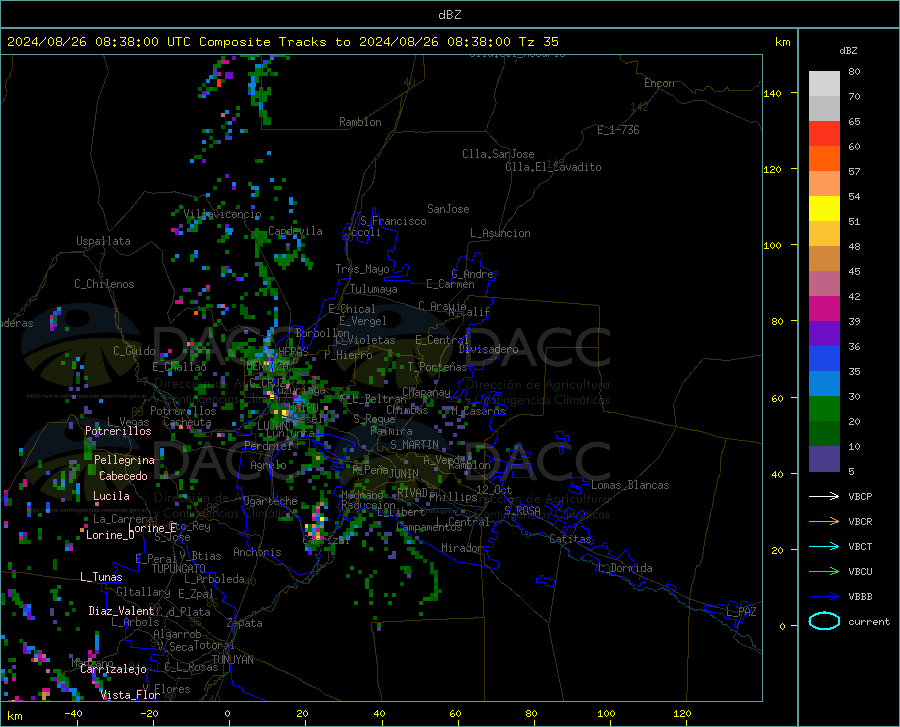Click the green VBCU arrow legend icon
Image resolution: width=900 pixels, height=727 pixels.
[824, 572]
